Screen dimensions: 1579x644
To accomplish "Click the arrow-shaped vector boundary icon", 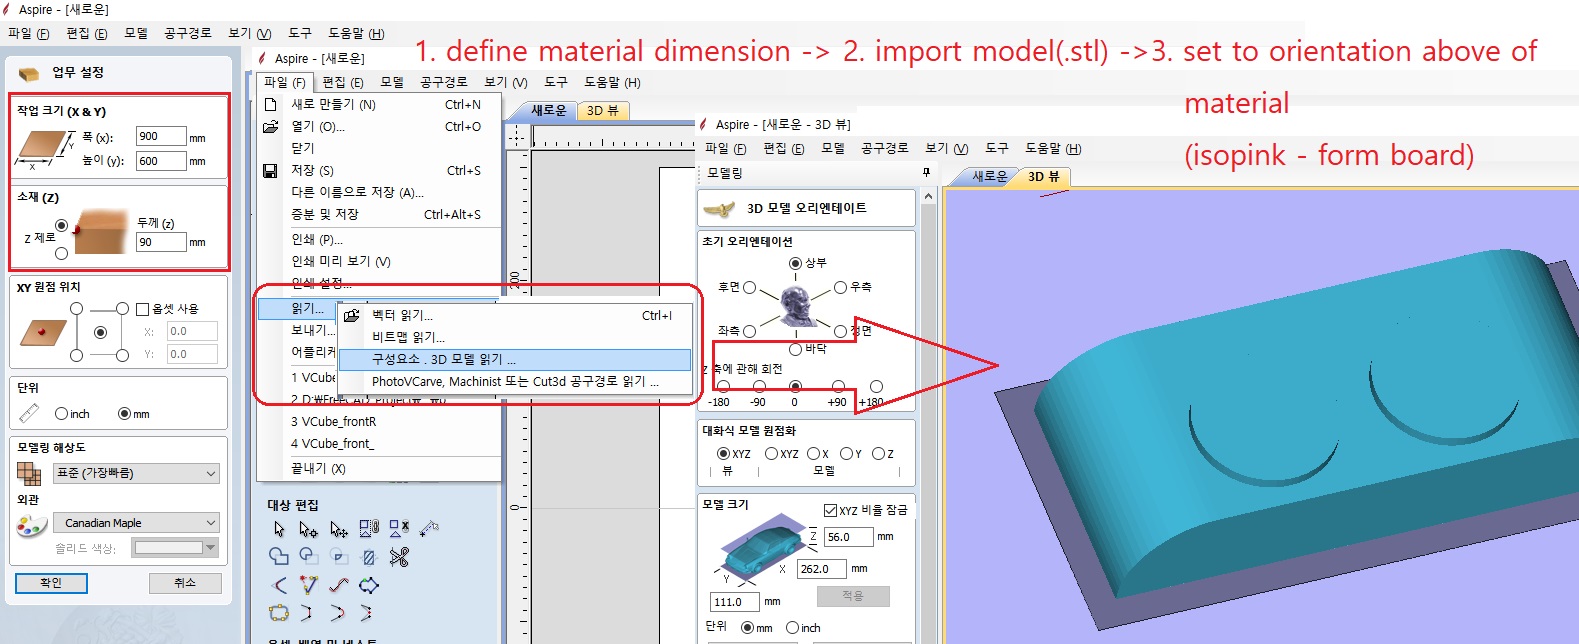I will pyautogui.click(x=369, y=585).
